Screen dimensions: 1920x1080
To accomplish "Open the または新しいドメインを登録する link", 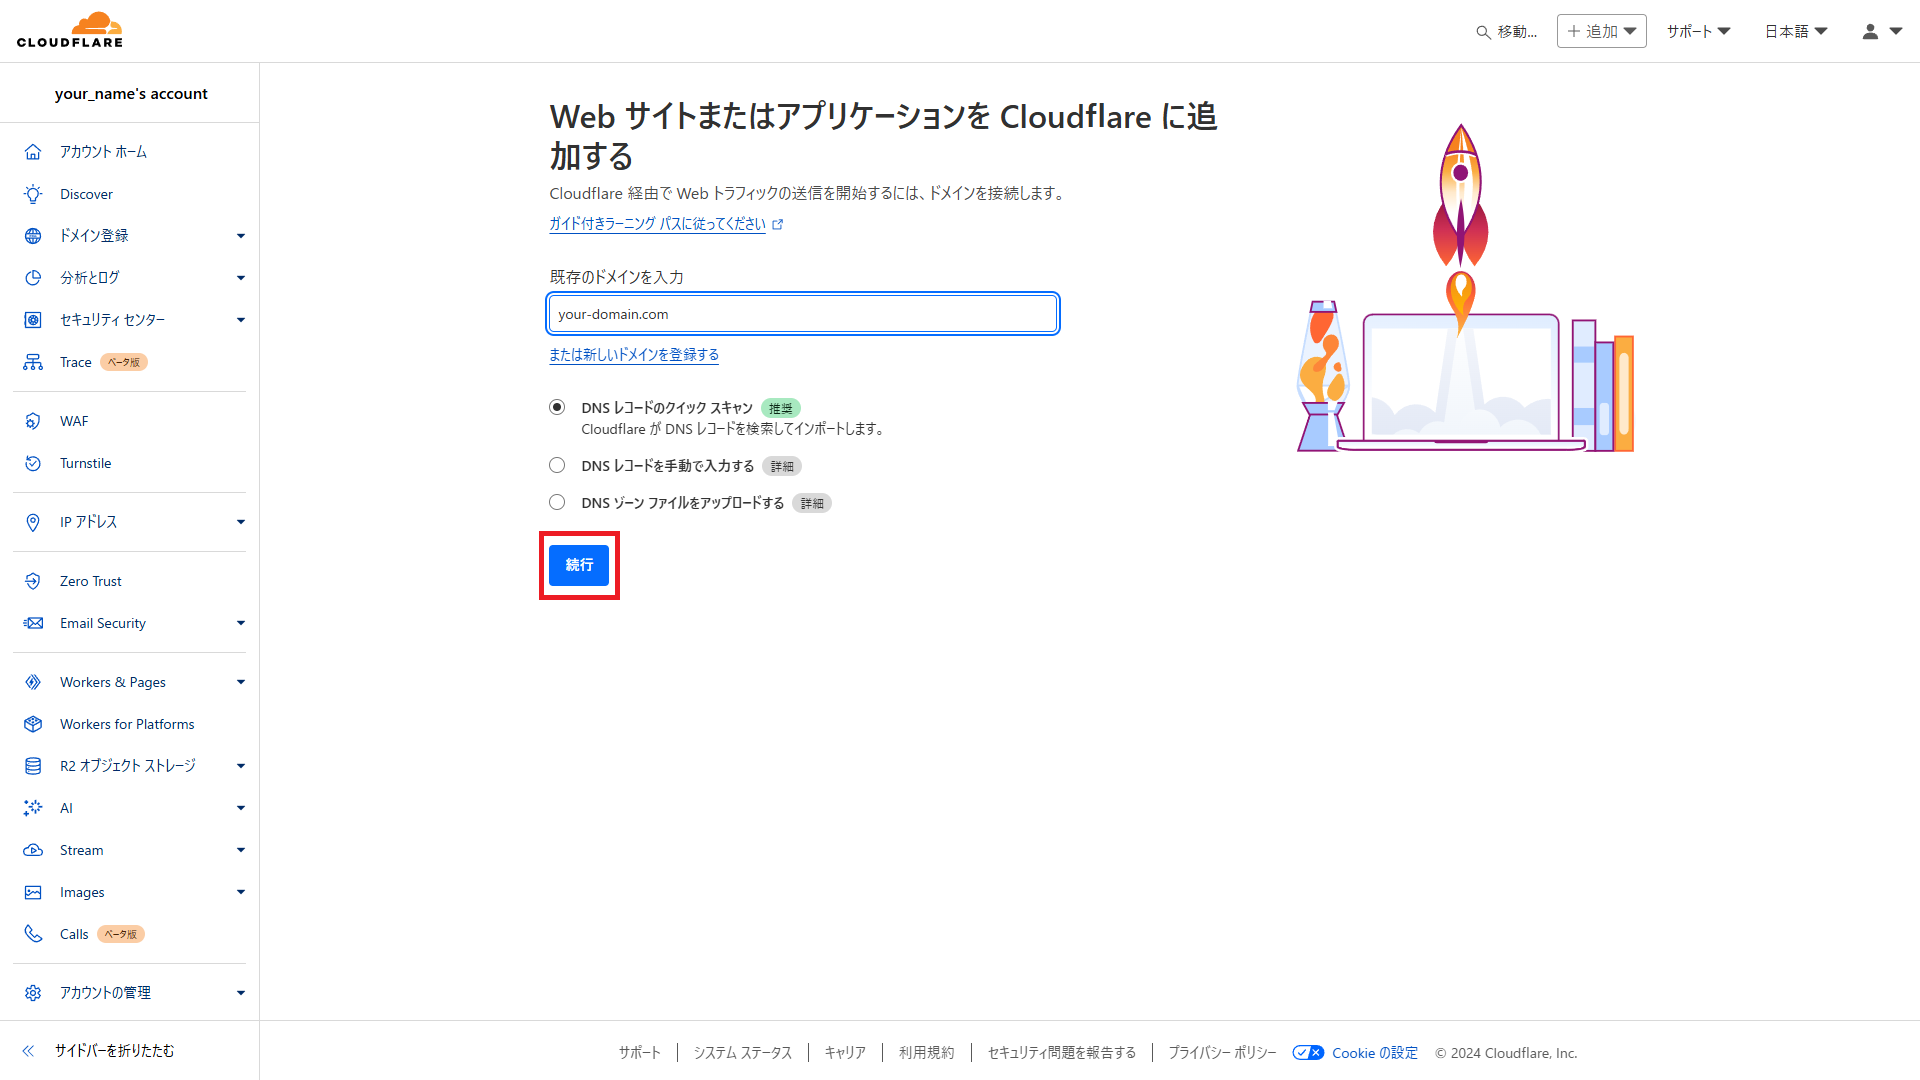I will pos(634,354).
